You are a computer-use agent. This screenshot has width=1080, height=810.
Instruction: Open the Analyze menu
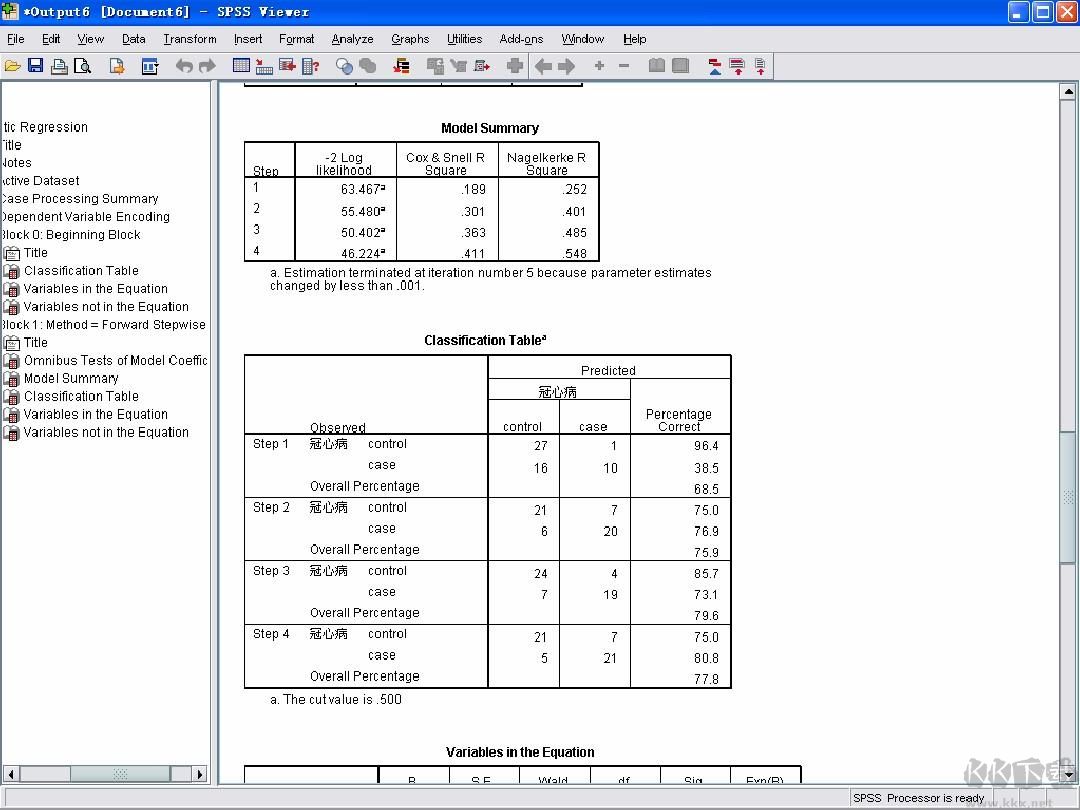(x=353, y=39)
